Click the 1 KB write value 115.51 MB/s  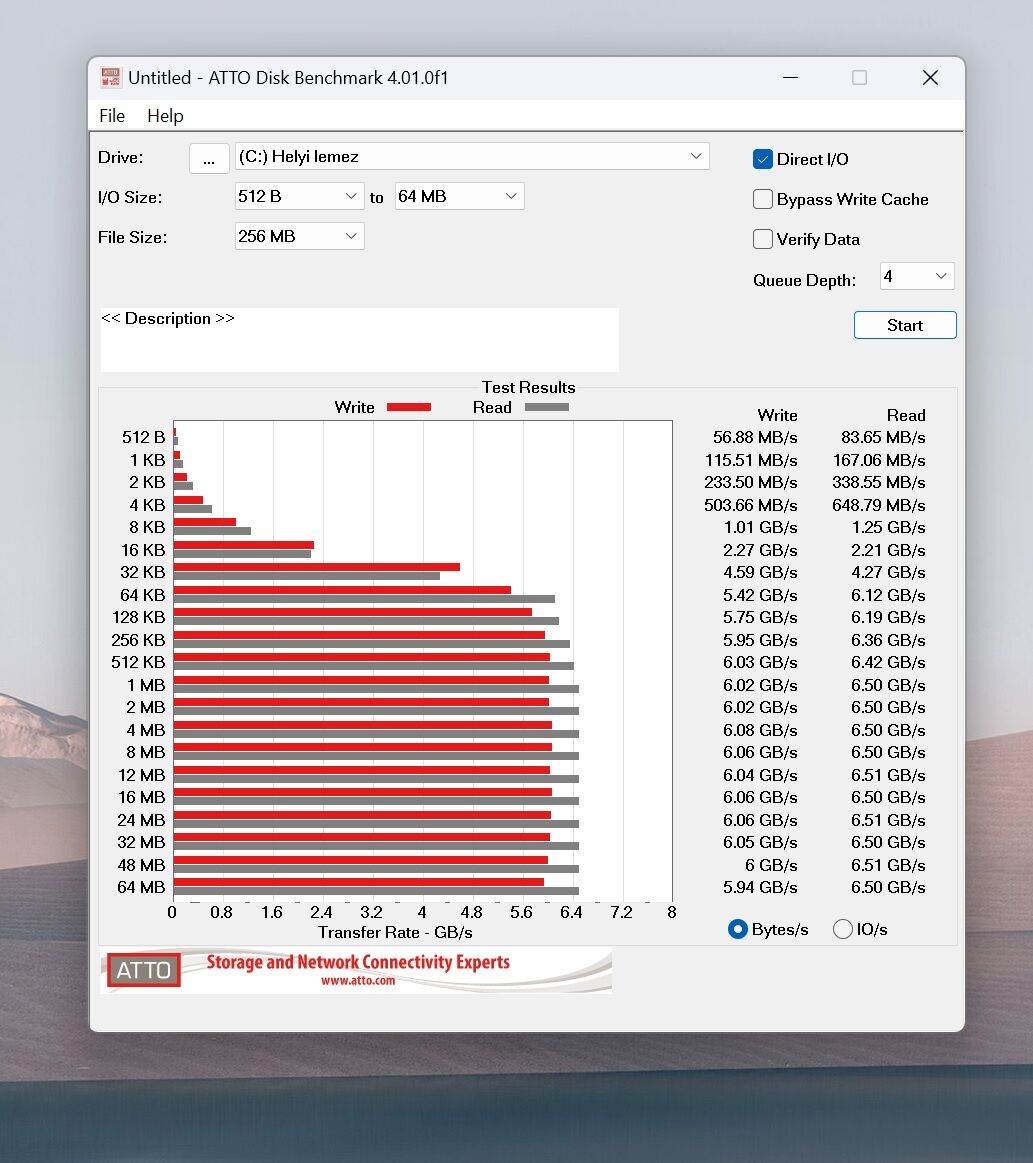point(750,460)
